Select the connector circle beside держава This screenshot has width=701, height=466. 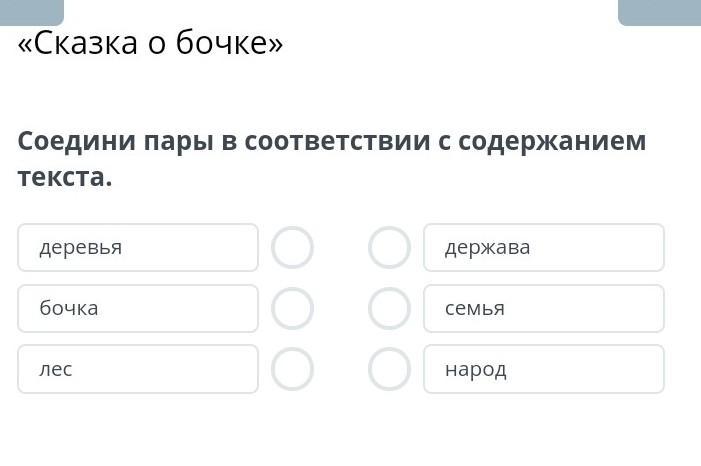[x=389, y=247]
